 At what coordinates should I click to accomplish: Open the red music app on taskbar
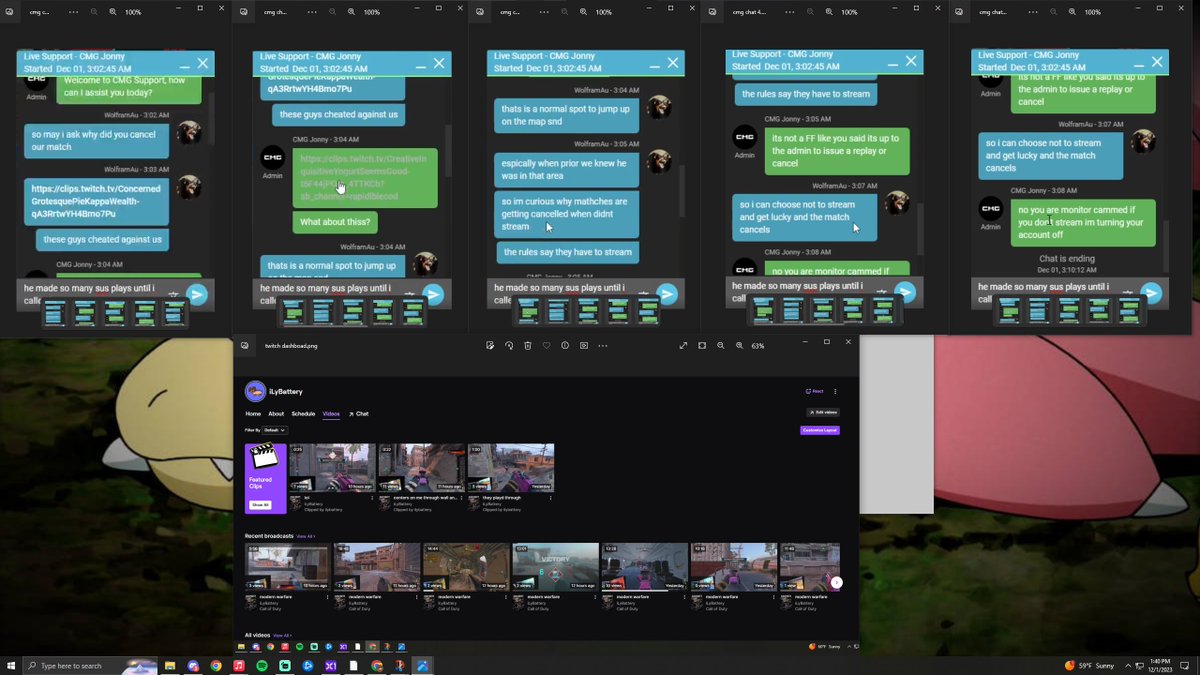[239, 665]
